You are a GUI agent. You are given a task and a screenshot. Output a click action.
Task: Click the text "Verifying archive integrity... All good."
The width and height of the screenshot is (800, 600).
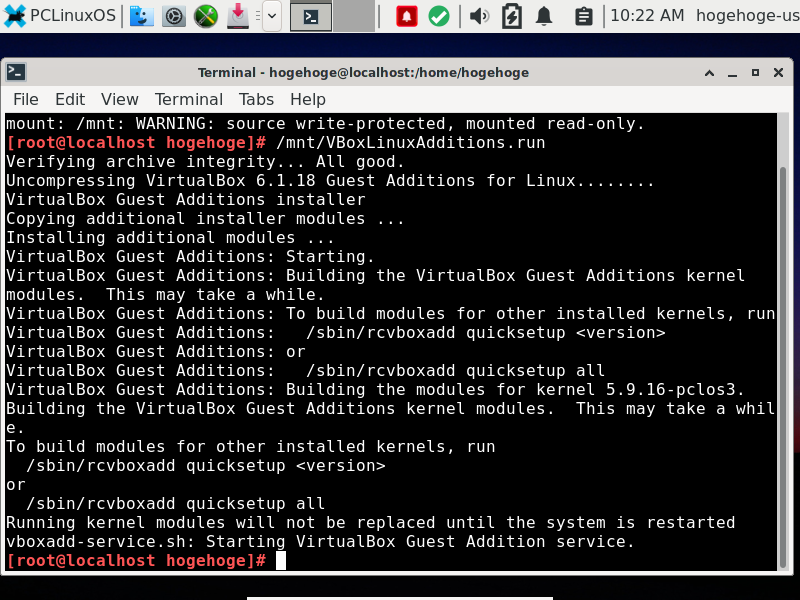point(205,162)
